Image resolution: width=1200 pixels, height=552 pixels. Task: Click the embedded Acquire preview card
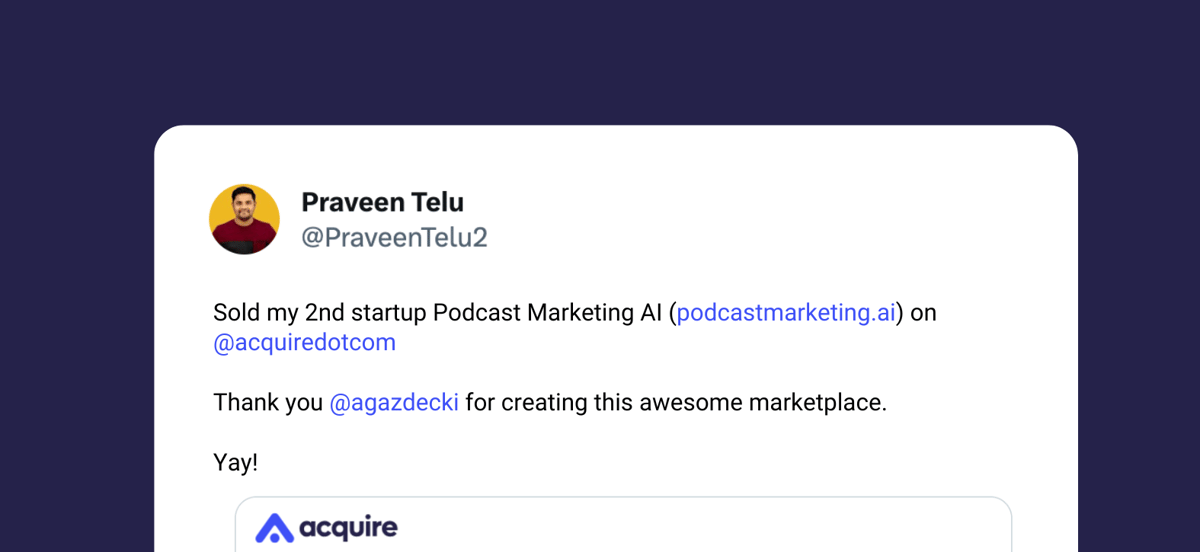click(623, 524)
